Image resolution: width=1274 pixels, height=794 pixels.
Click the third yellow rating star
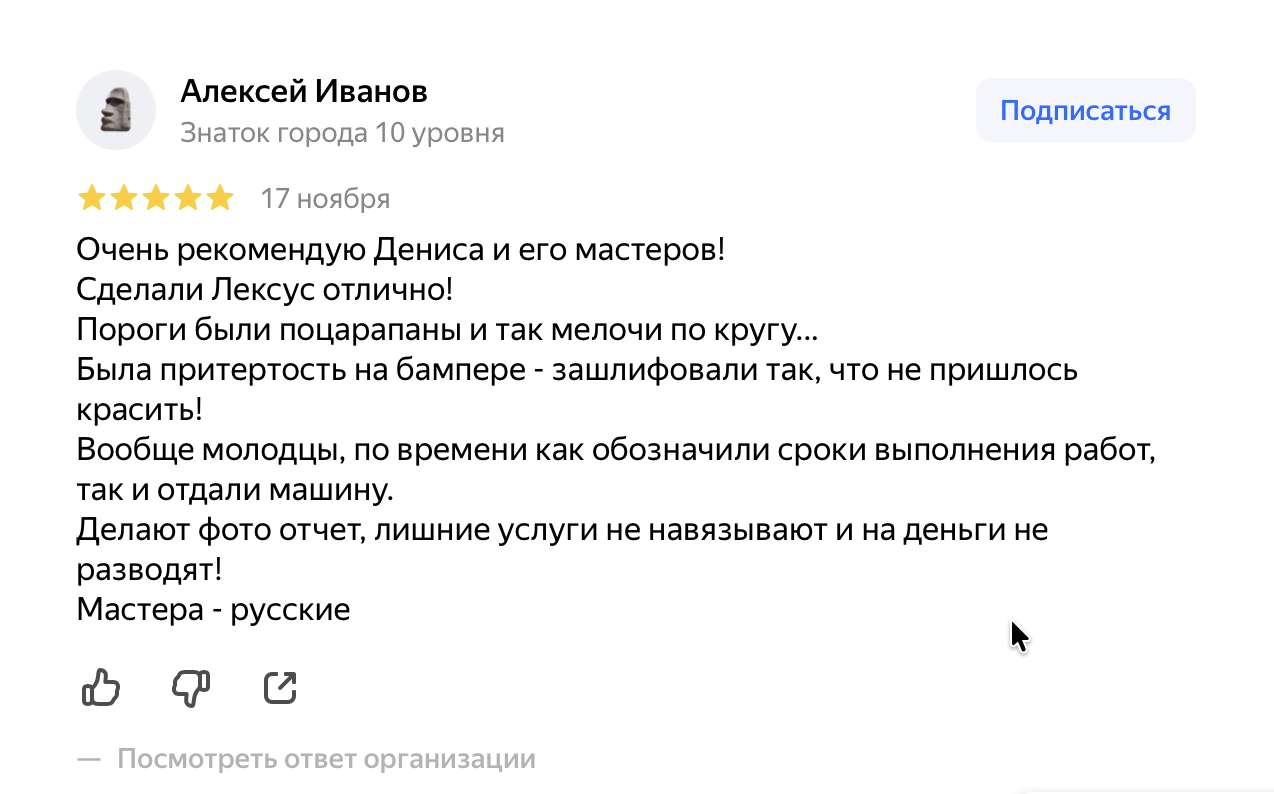click(x=155, y=198)
